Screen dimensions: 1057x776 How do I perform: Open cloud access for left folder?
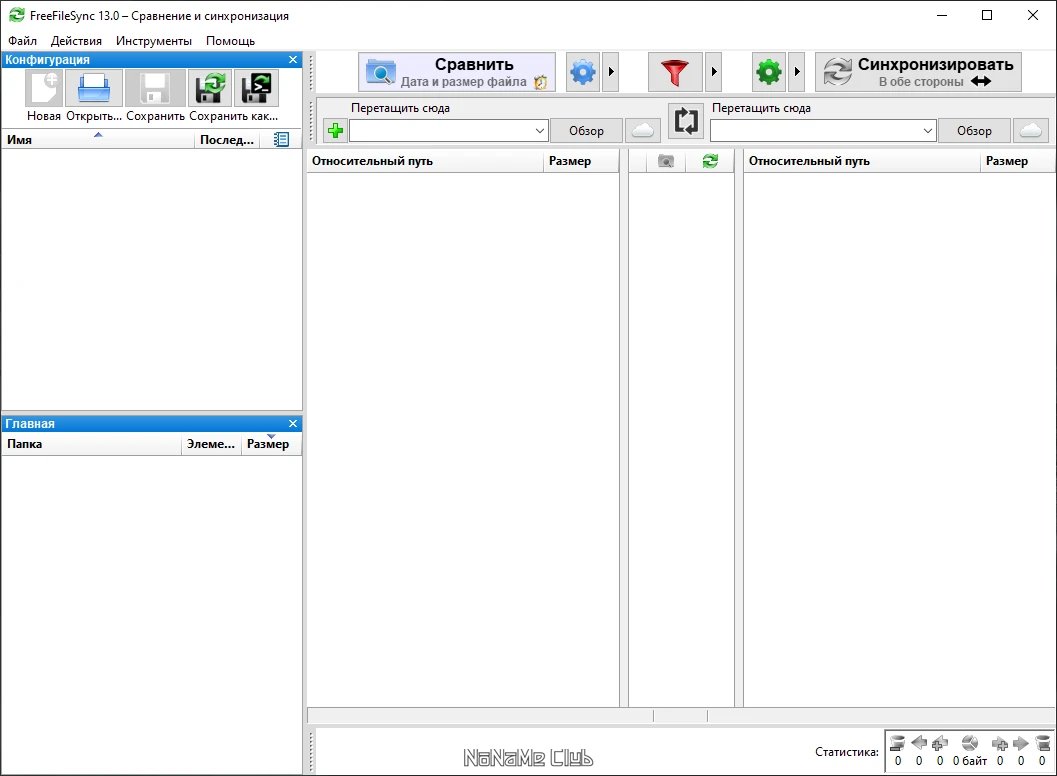coord(642,130)
